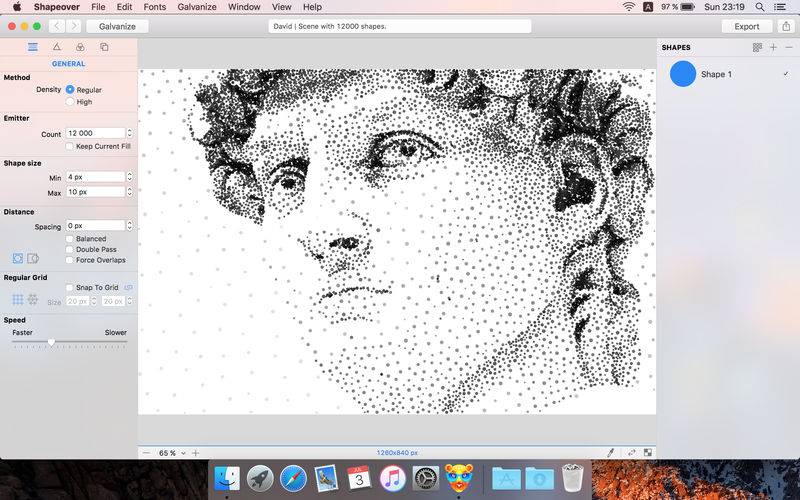Open Finder from the Dock
The image size is (800, 500).
[227, 479]
